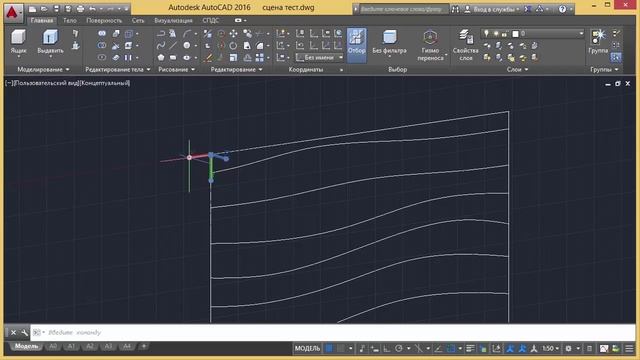Open the A4 layout tab

pyautogui.click(x=127, y=347)
